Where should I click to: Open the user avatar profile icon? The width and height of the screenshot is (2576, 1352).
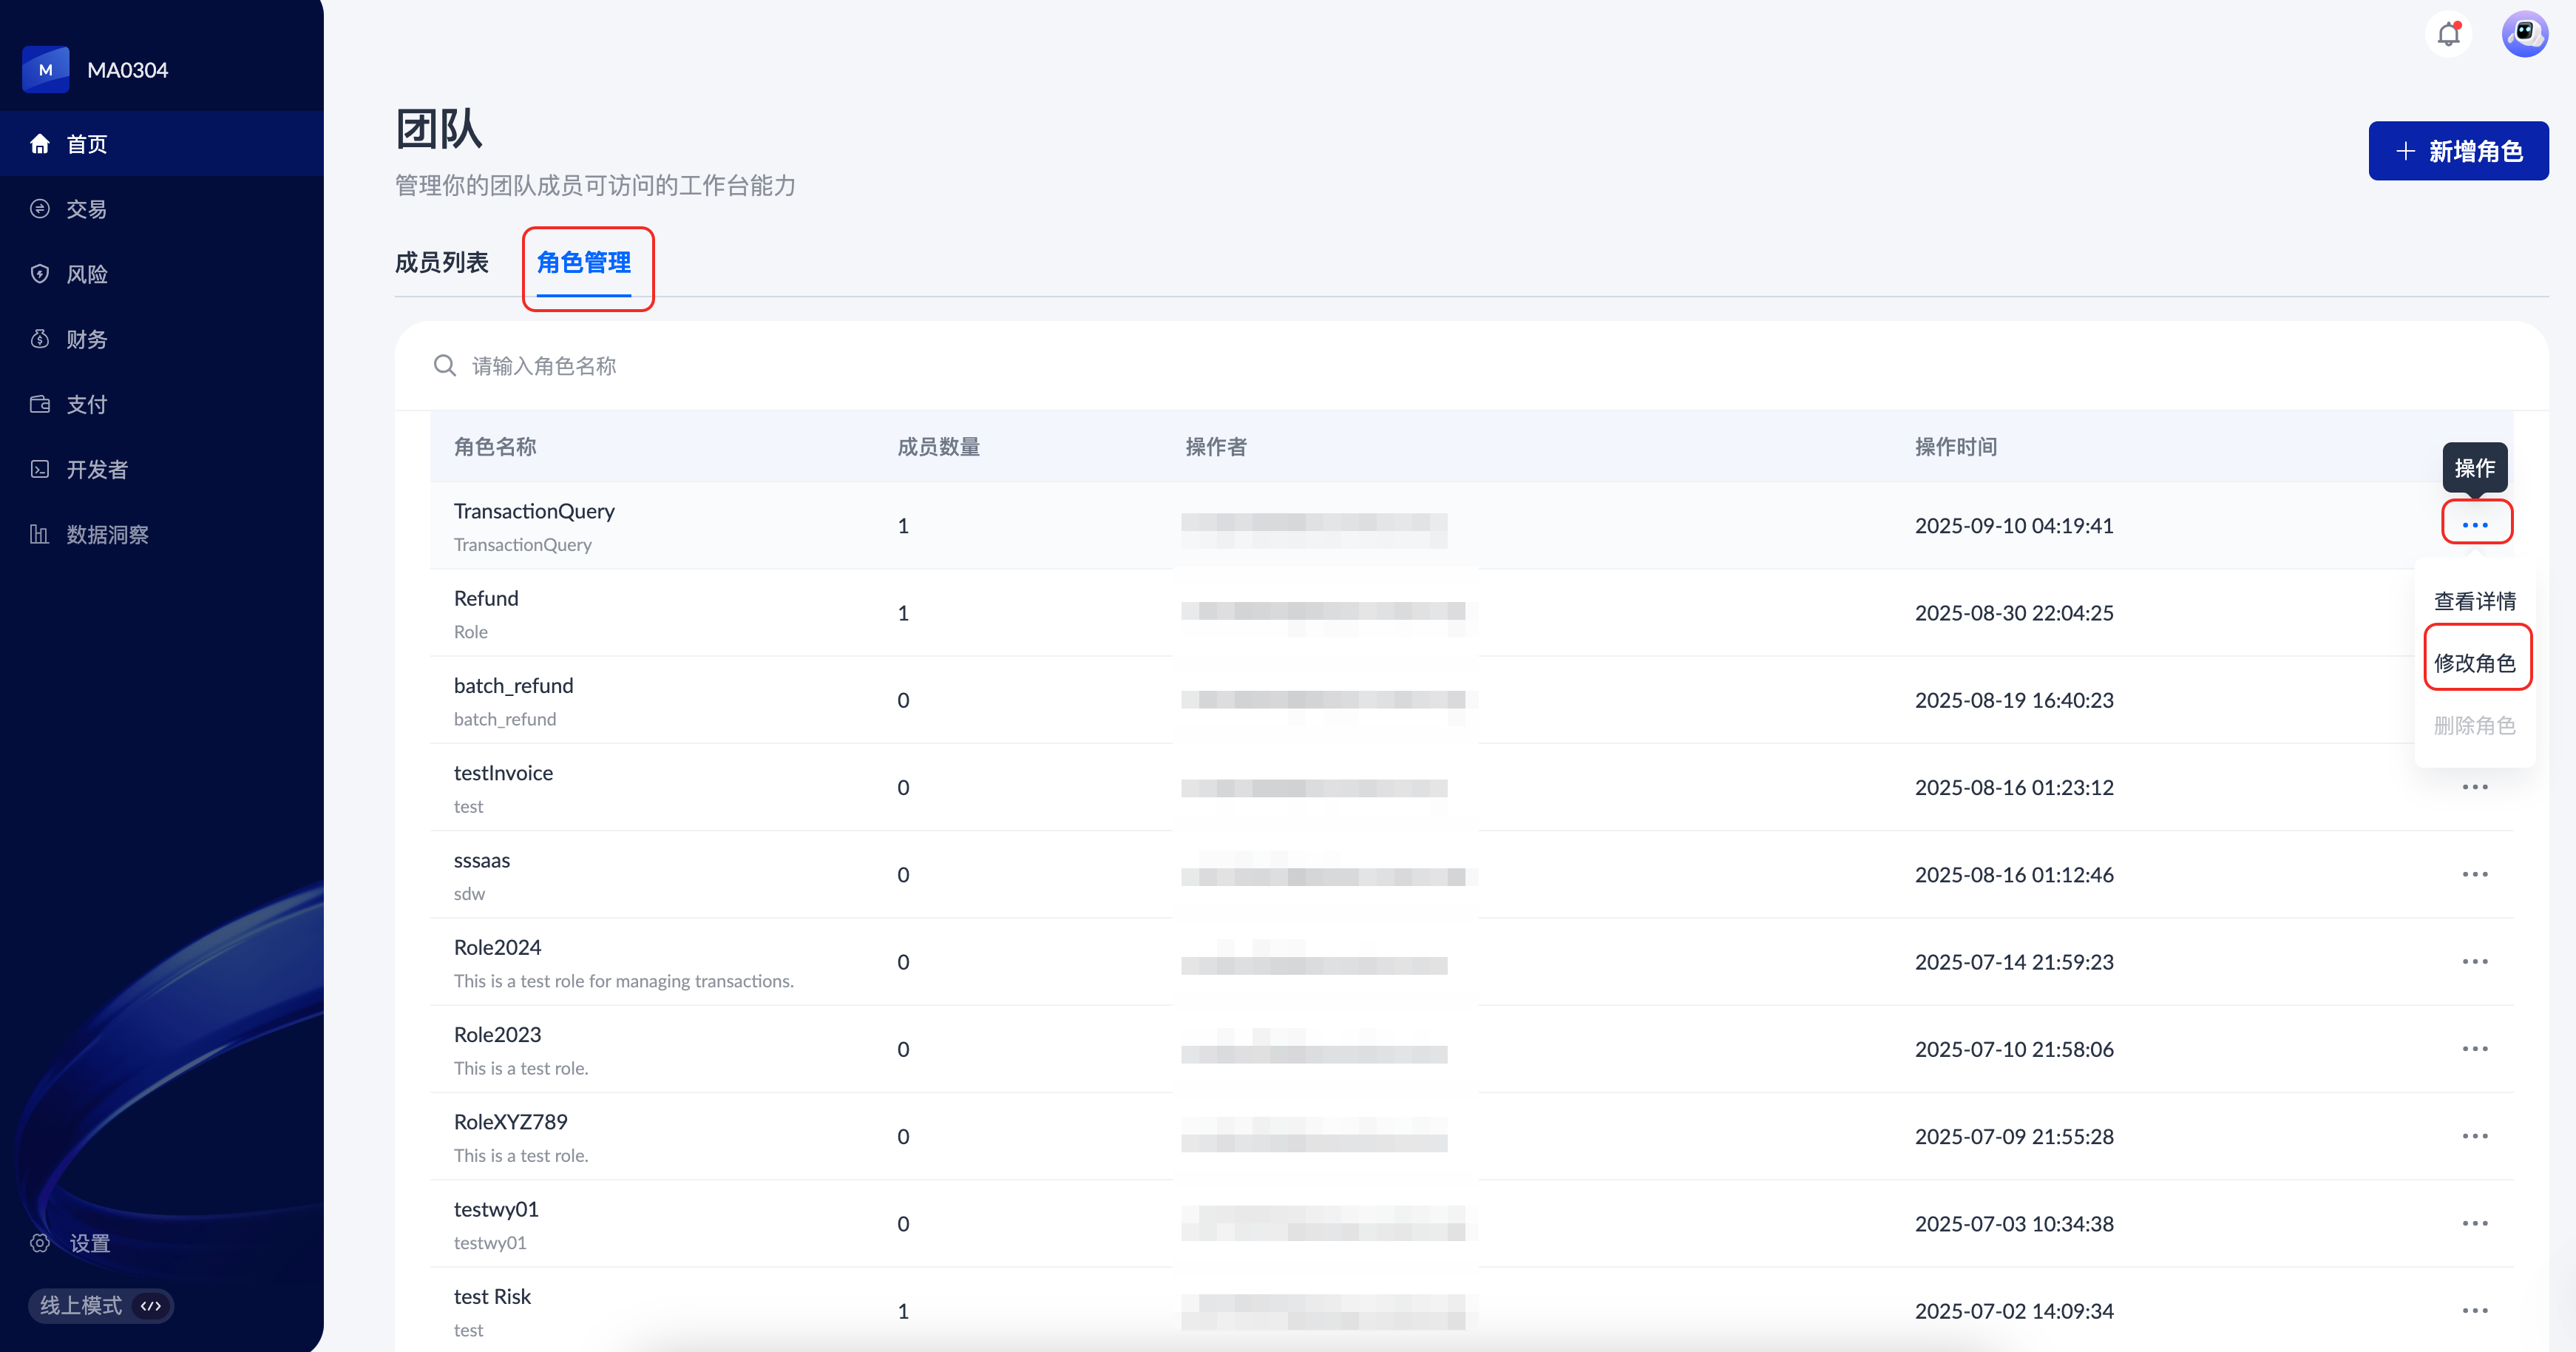[x=2524, y=35]
